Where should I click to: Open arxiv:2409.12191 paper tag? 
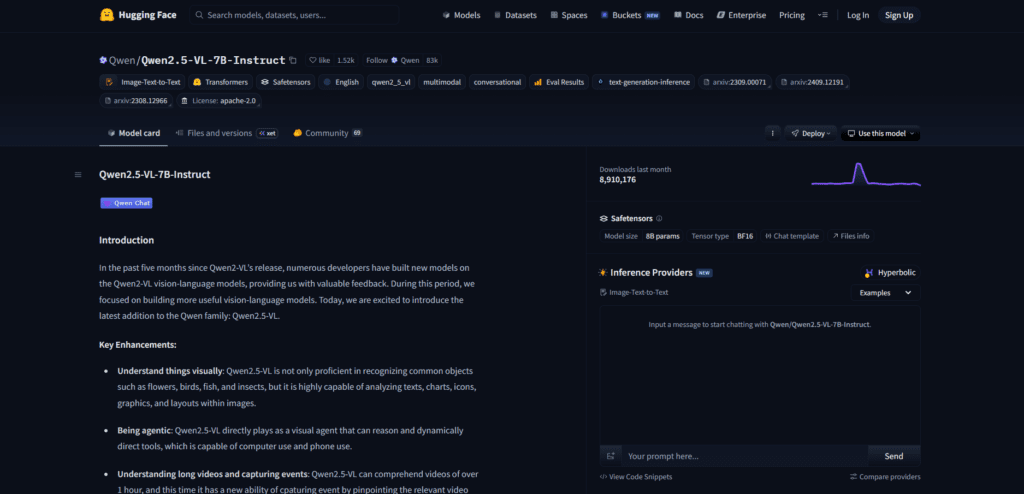pyautogui.click(x=812, y=82)
